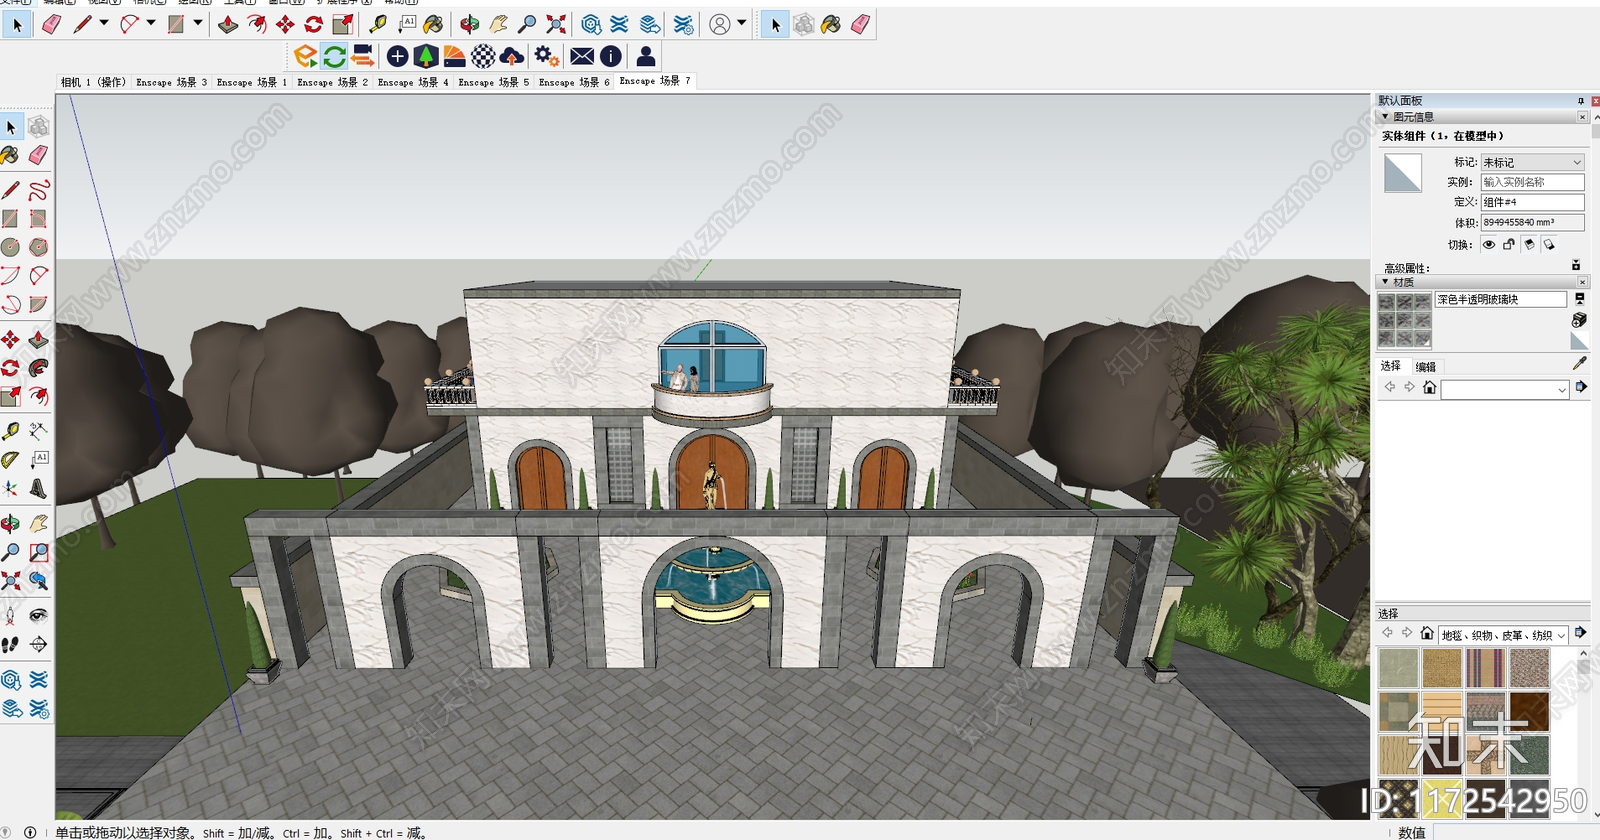Click secondary pane toggle beside material name
This screenshot has width=1600, height=840.
pos(1580,299)
